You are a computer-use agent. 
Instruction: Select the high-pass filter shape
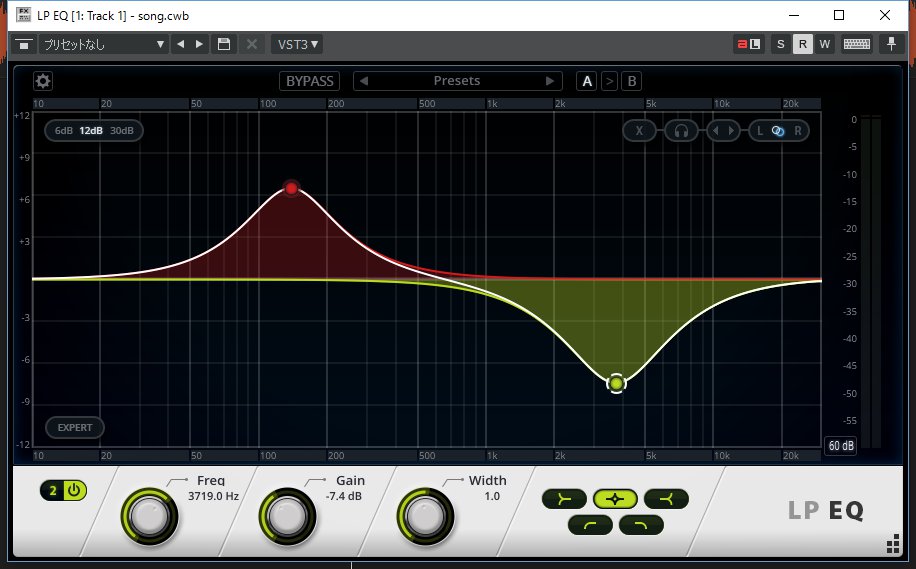(590, 524)
